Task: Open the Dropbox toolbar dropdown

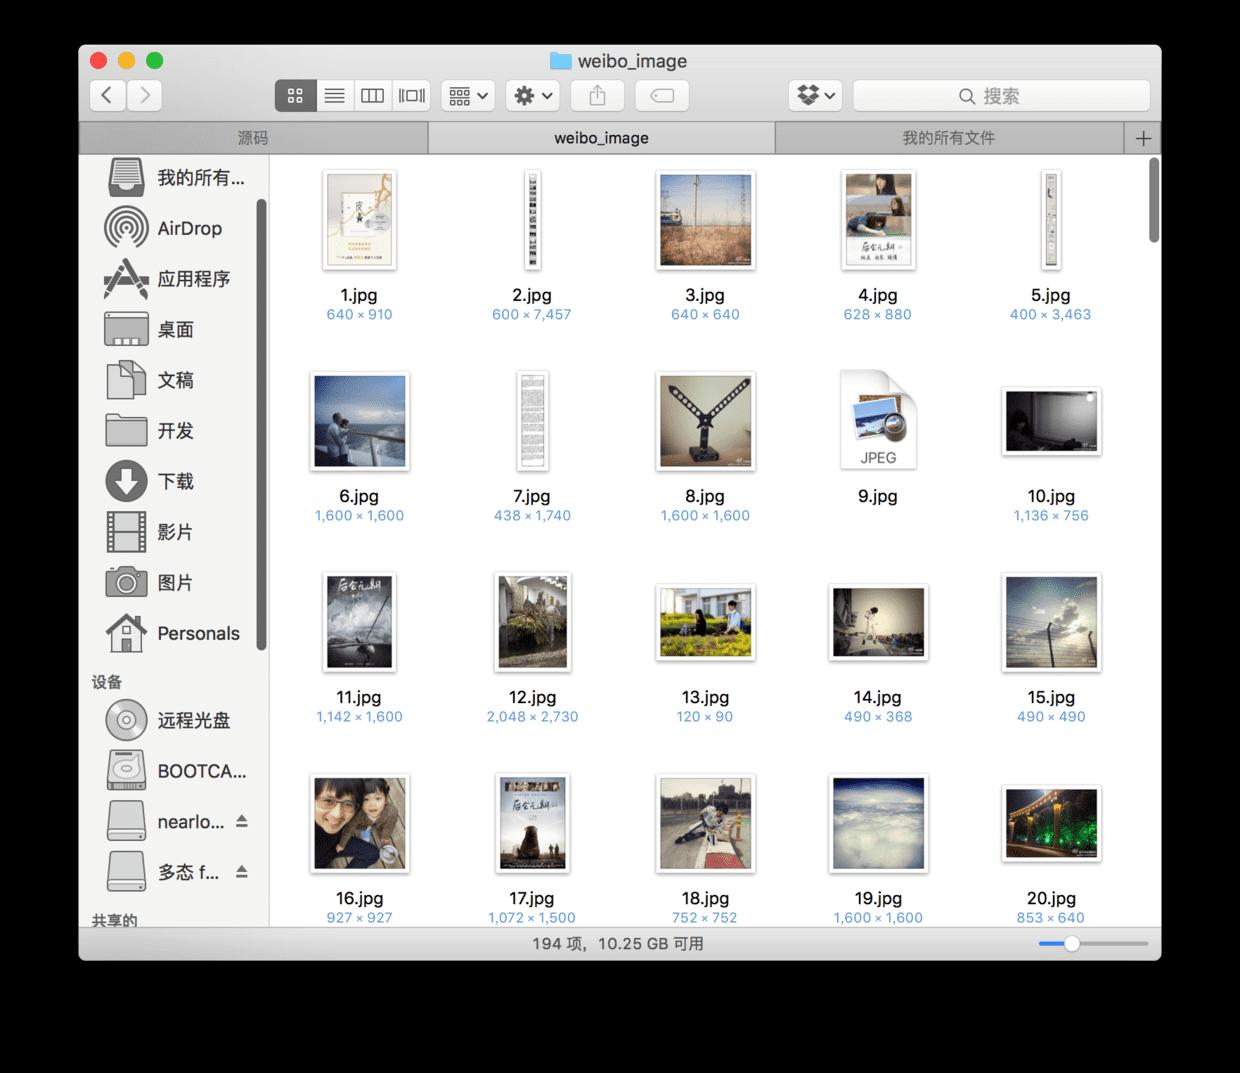Action: pyautogui.click(x=815, y=96)
